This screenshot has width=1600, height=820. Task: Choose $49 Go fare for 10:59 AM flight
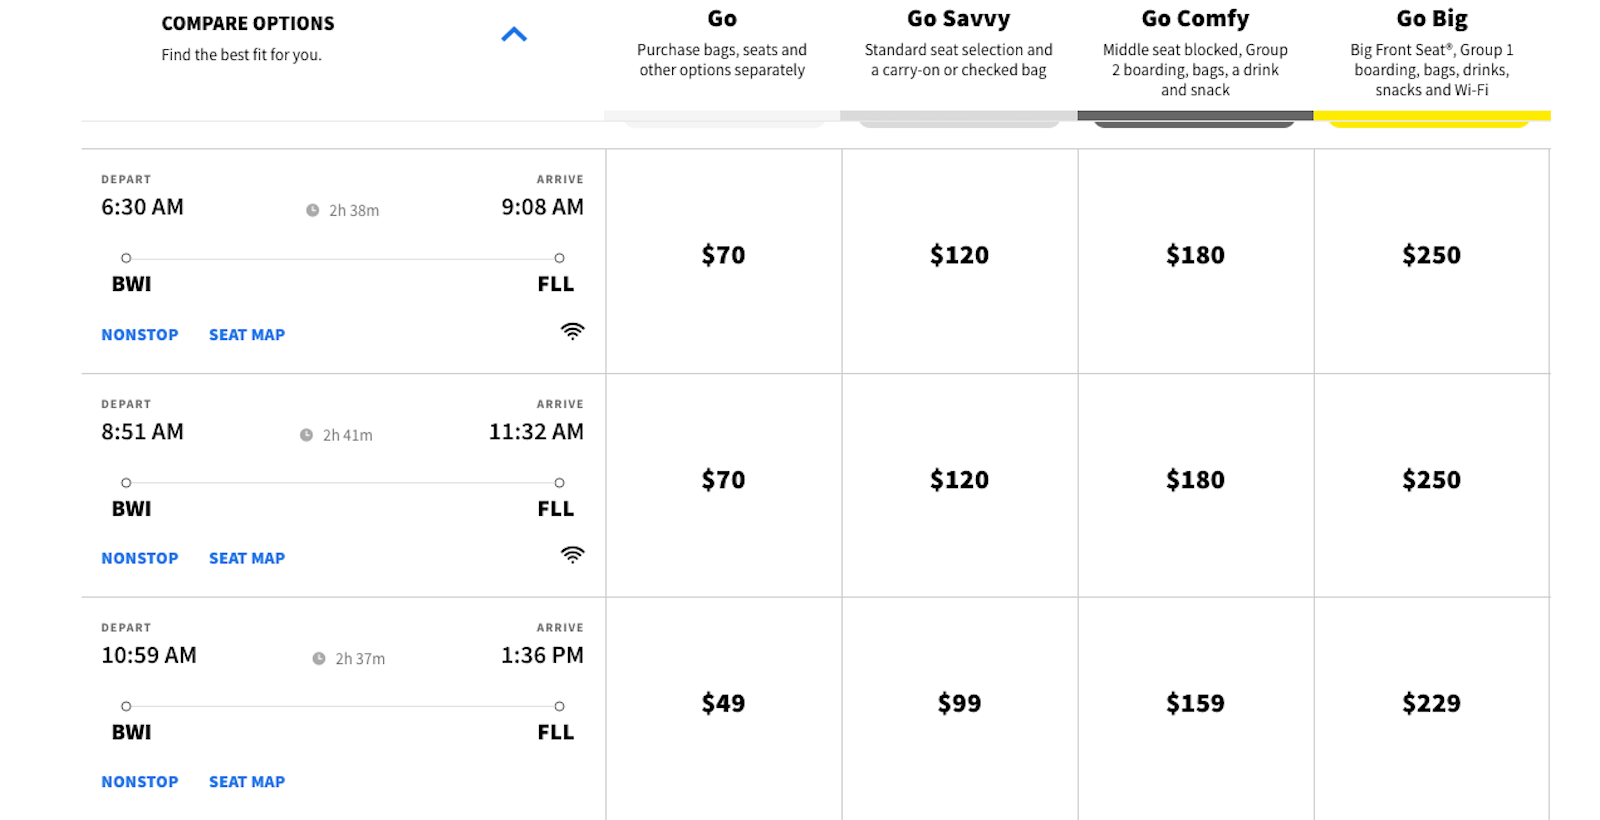click(x=723, y=704)
